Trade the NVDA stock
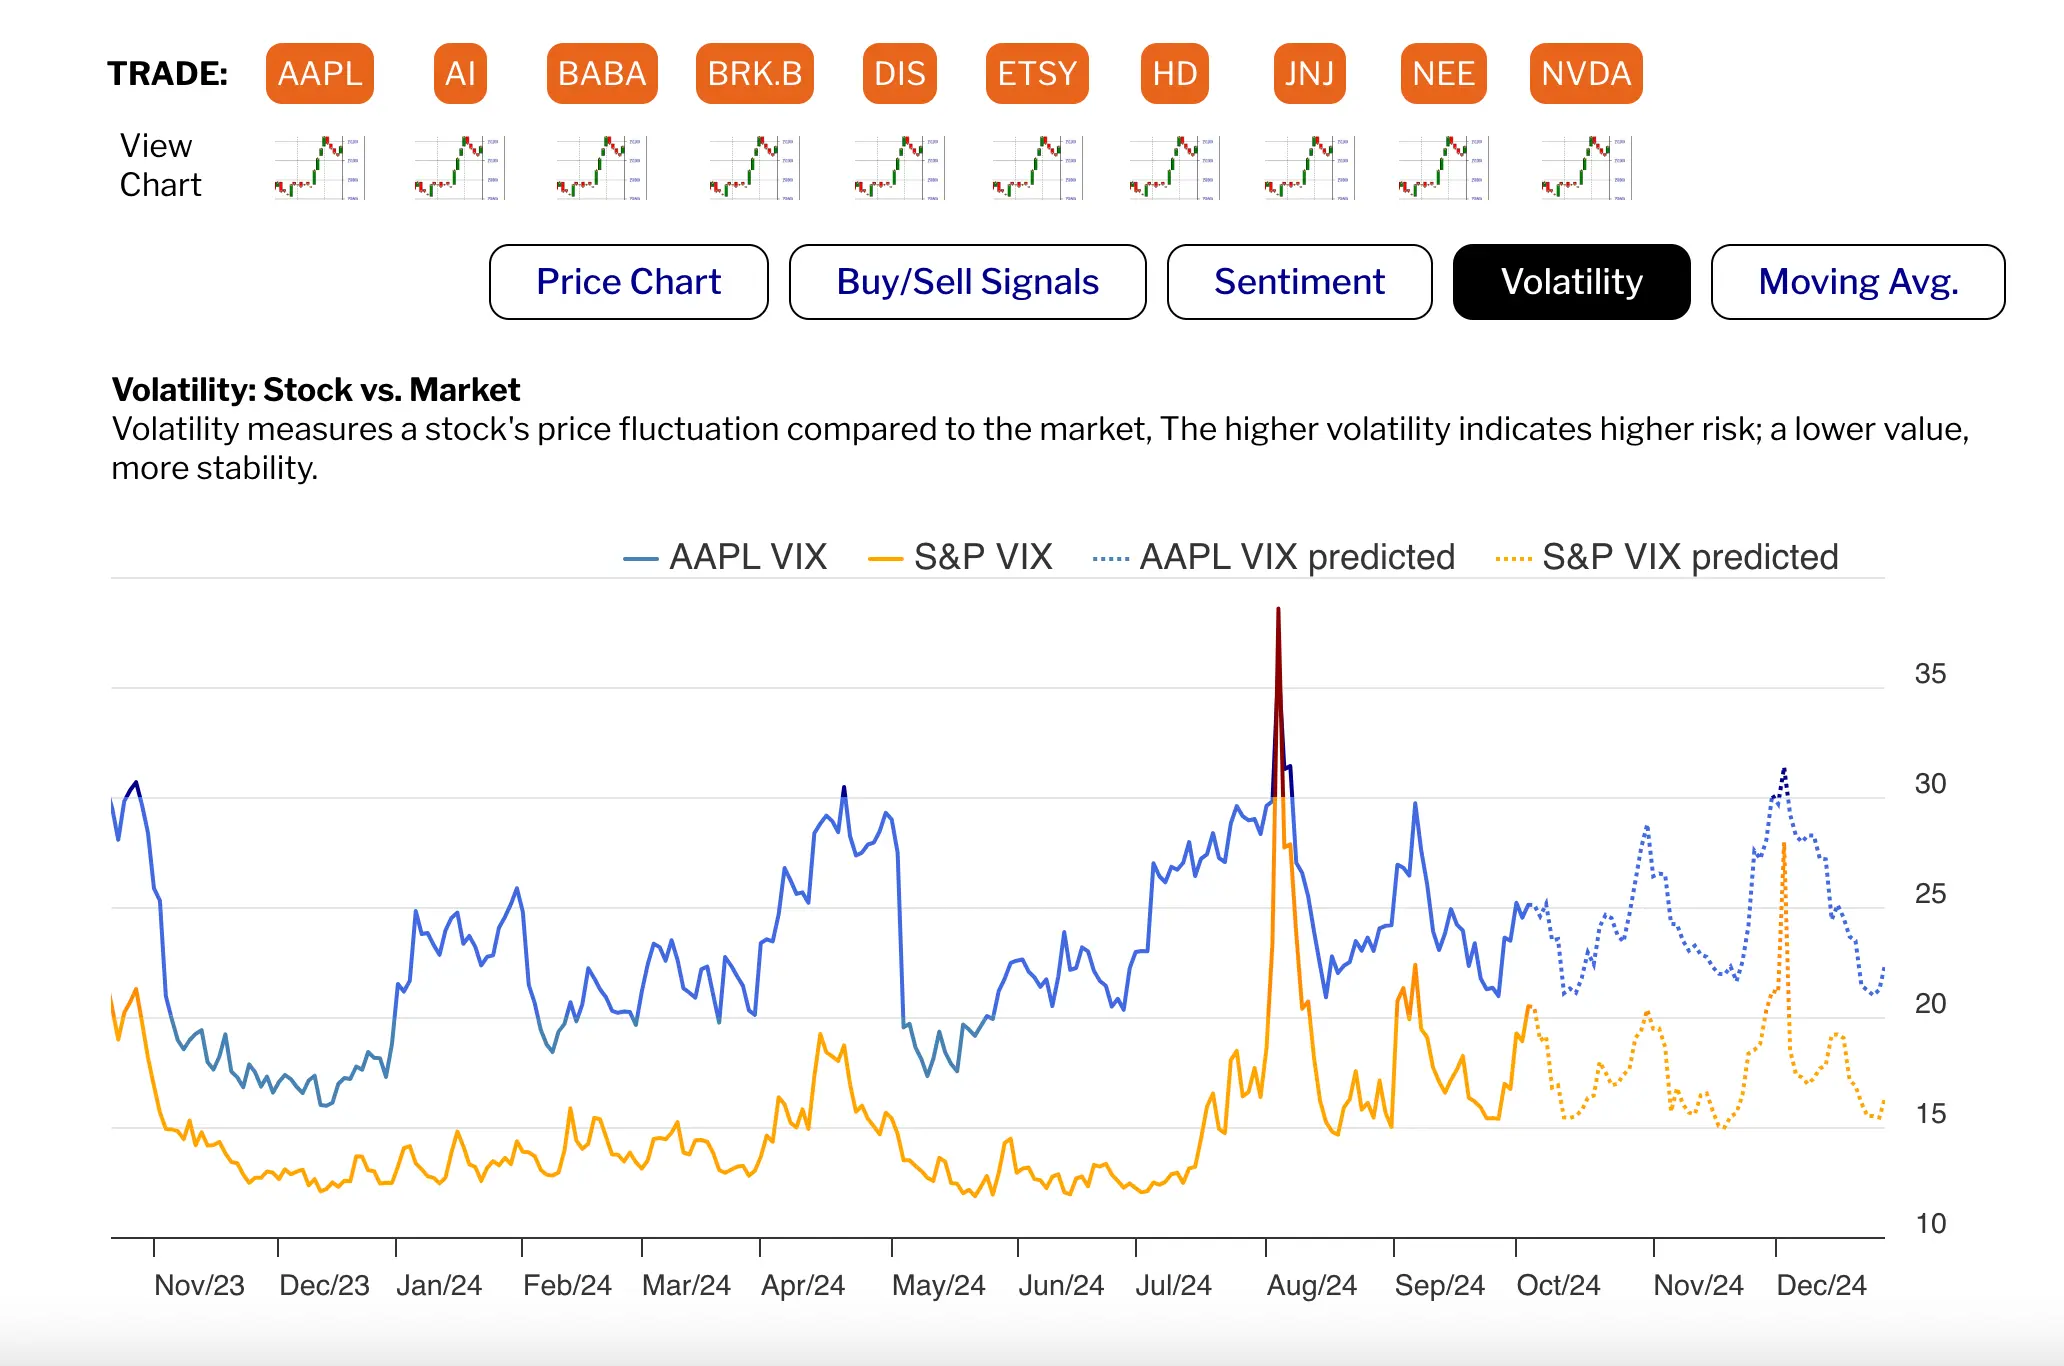Viewport: 2064px width, 1366px height. [1586, 74]
